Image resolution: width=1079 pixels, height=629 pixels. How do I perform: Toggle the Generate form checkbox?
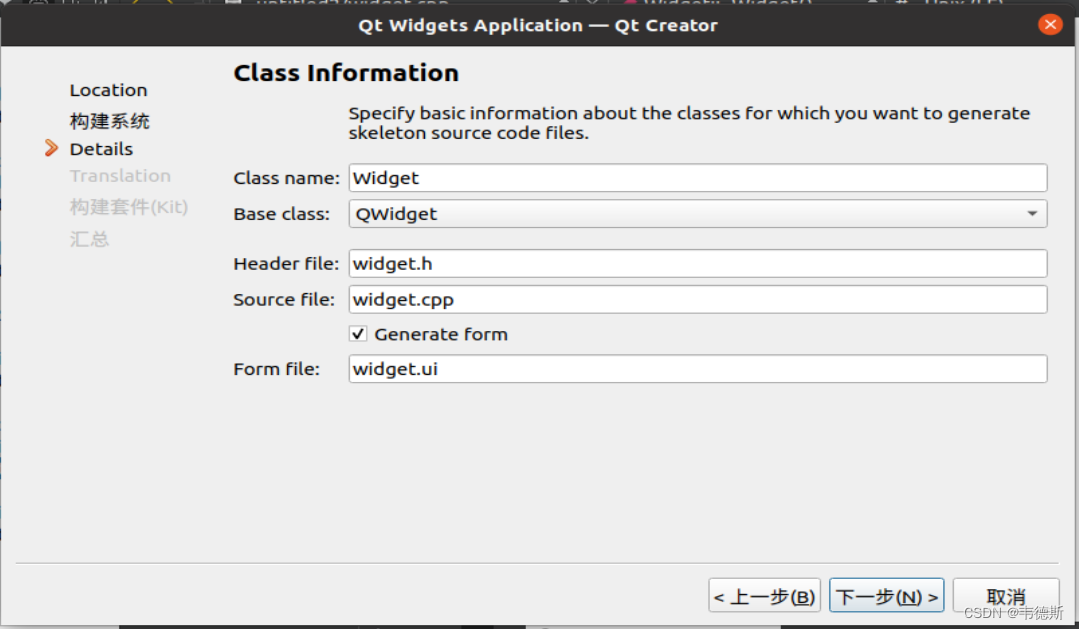coord(358,334)
